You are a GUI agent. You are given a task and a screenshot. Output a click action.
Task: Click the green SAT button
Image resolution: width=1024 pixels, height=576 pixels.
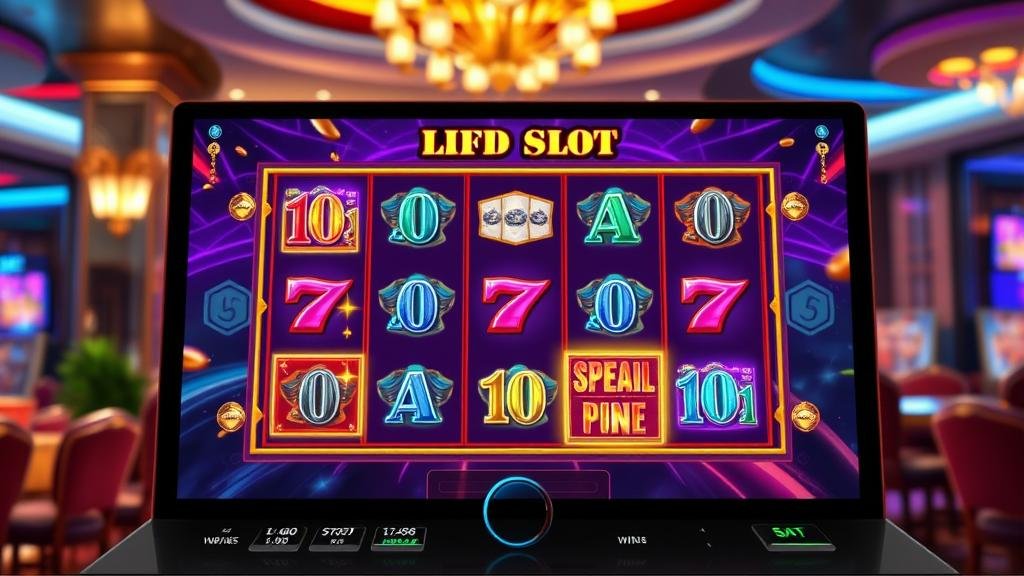coord(792,536)
